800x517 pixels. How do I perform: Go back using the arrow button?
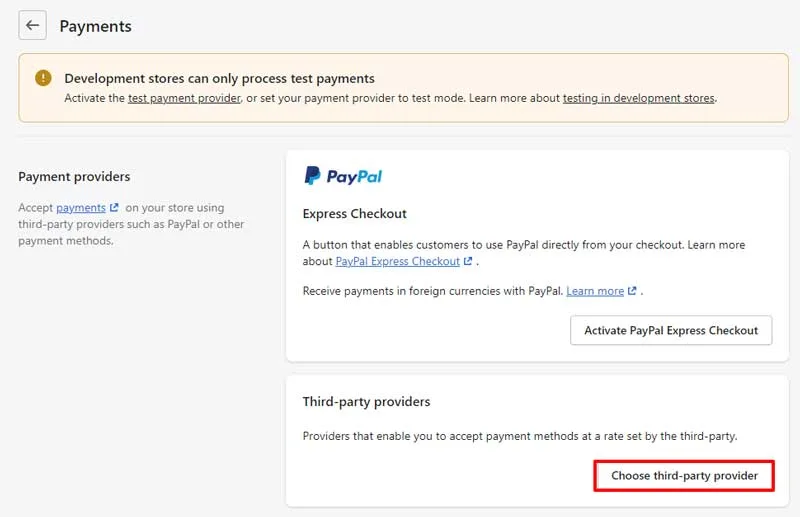(x=33, y=25)
